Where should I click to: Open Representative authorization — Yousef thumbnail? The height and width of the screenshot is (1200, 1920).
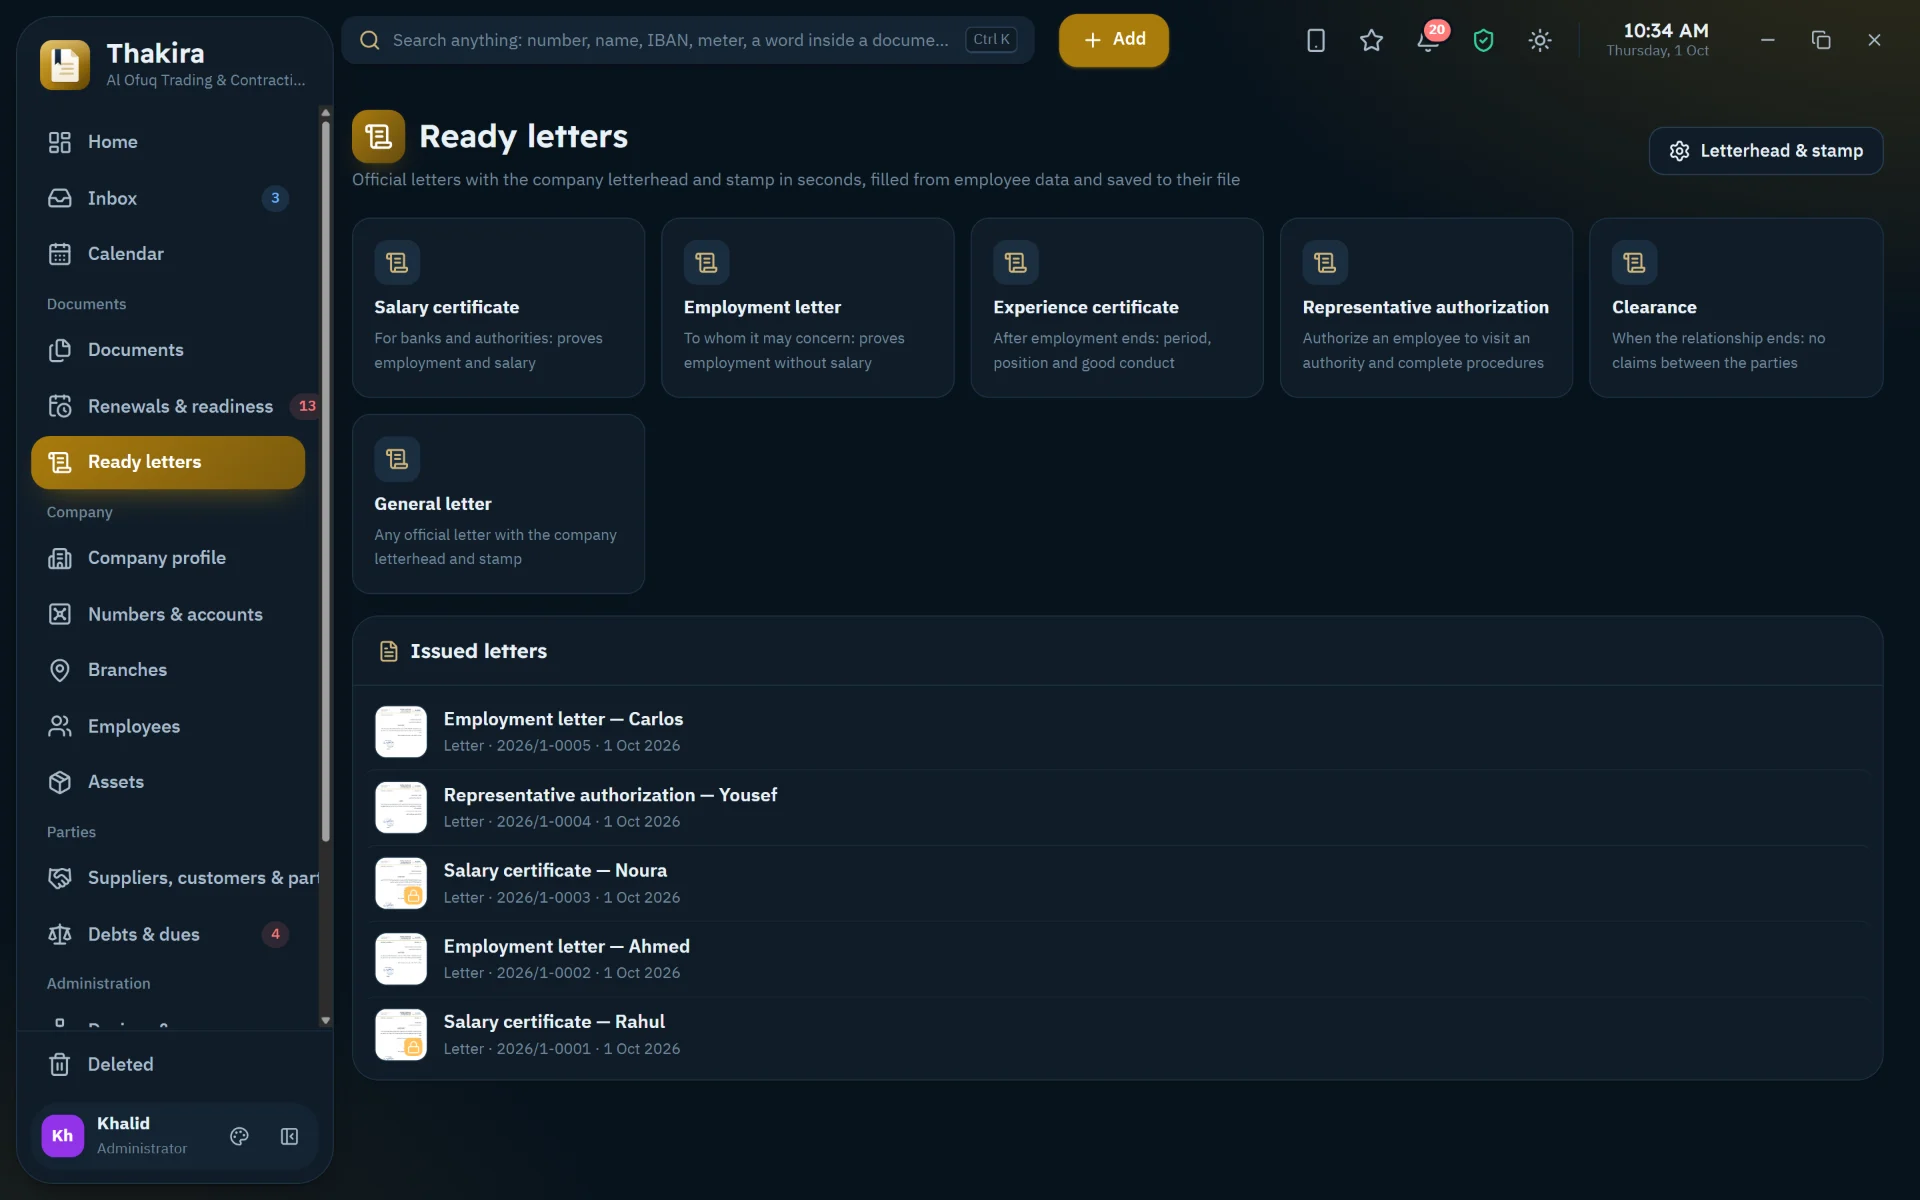401,807
